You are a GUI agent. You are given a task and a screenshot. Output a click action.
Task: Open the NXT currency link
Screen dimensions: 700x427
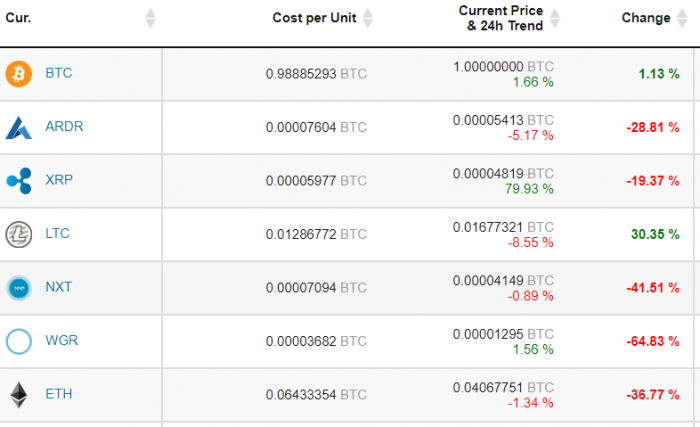[x=58, y=287]
